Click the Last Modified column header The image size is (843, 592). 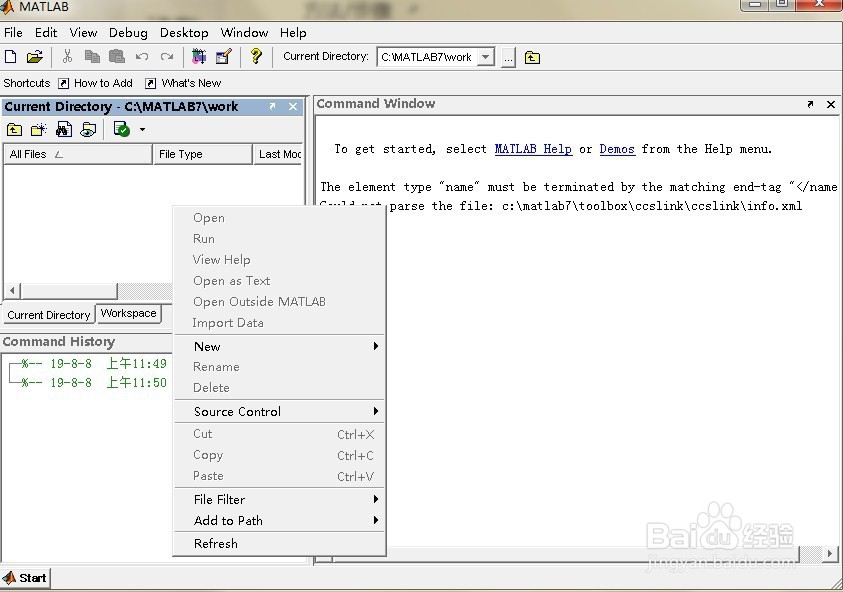click(277, 154)
